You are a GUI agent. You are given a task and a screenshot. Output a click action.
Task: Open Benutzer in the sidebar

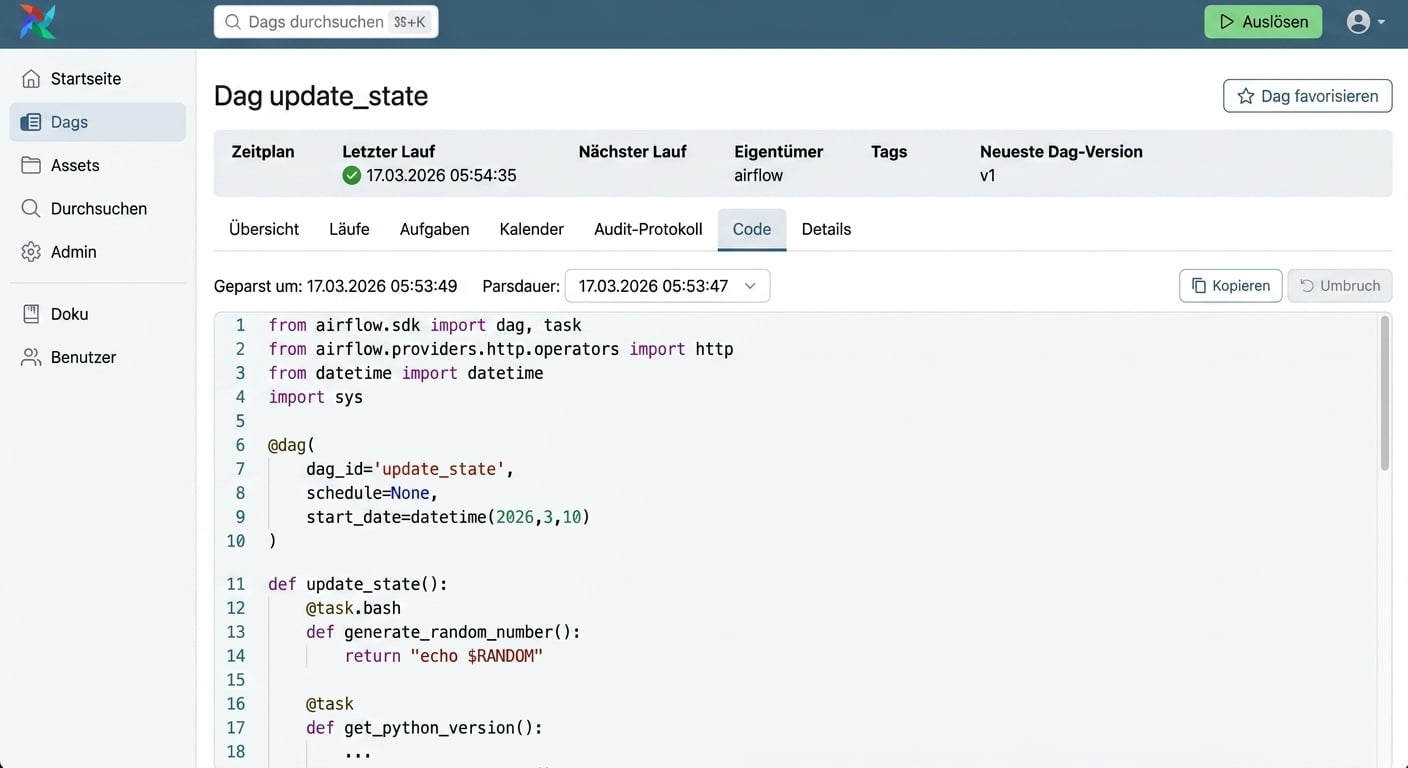point(98,357)
